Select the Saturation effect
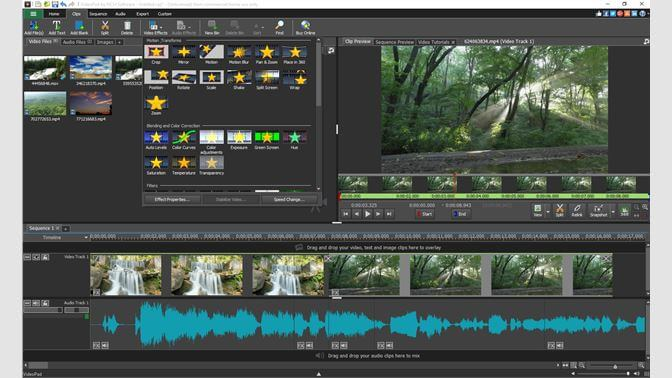The height and width of the screenshot is (378, 672). 156,166
